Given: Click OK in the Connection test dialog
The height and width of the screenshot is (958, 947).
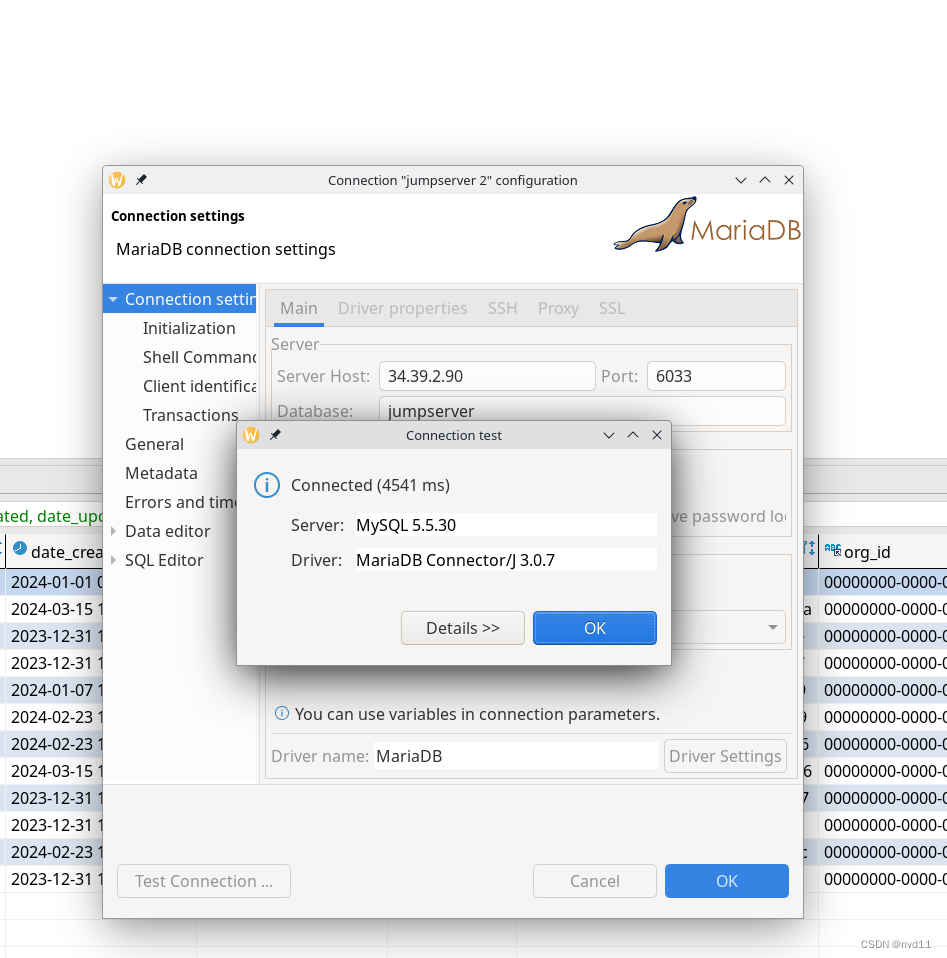Looking at the screenshot, I should (594, 628).
